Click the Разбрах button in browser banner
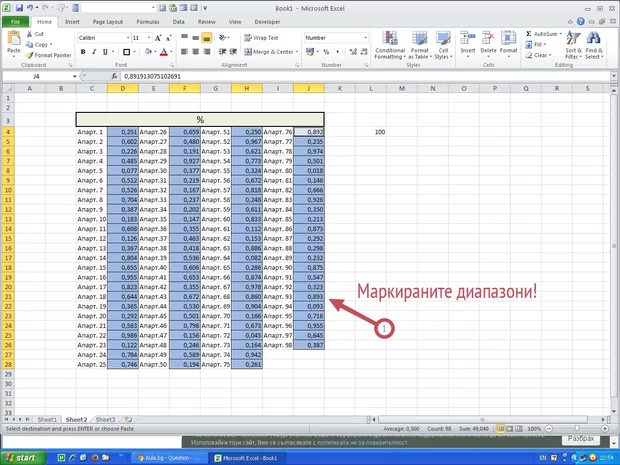This screenshot has width=620, height=465. click(581, 439)
